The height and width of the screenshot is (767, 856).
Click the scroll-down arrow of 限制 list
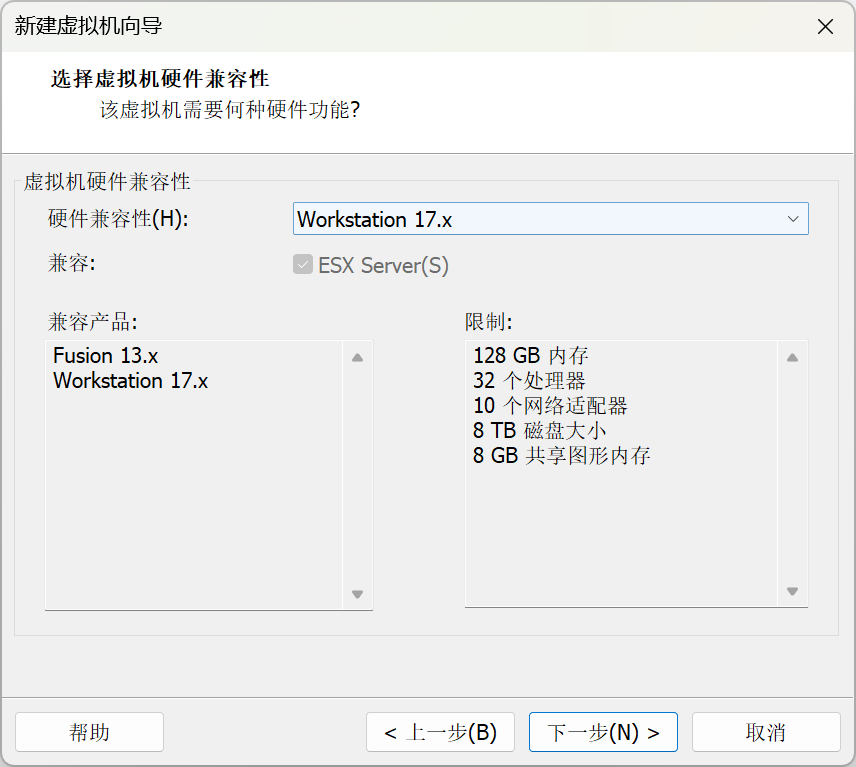[794, 593]
